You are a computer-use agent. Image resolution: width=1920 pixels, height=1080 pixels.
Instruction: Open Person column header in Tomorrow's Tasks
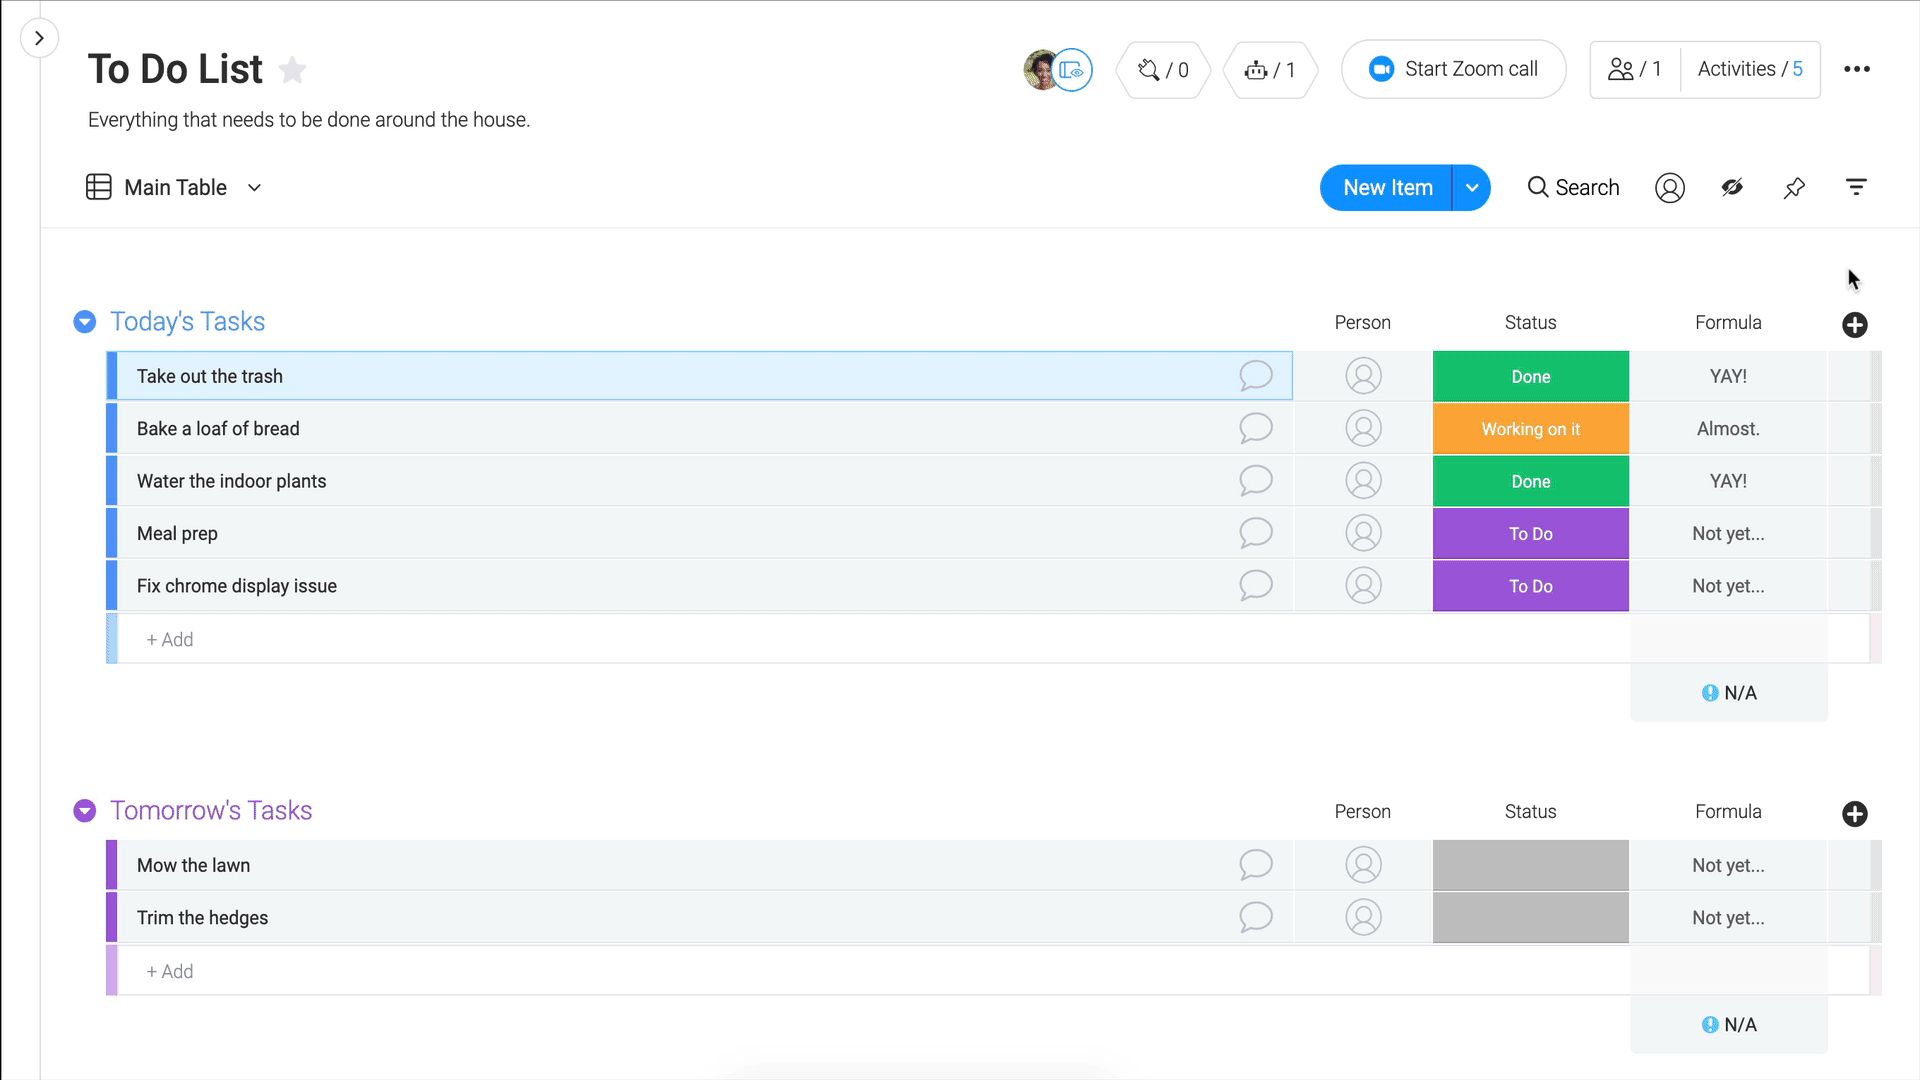coord(1362,812)
